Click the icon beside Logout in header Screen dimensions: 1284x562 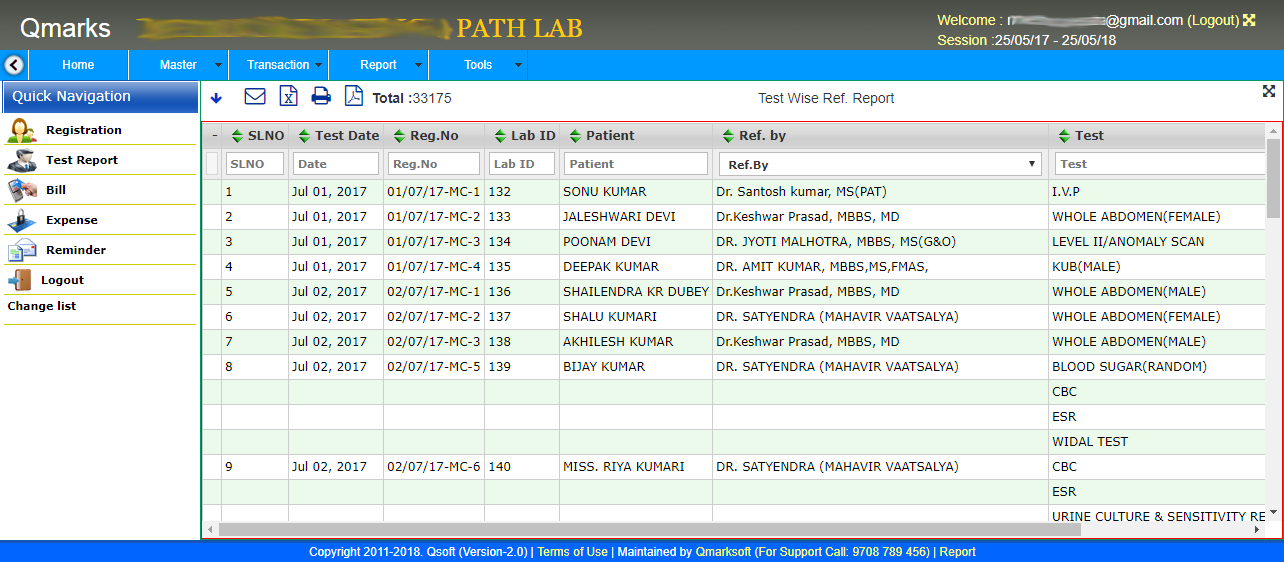pos(1249,20)
